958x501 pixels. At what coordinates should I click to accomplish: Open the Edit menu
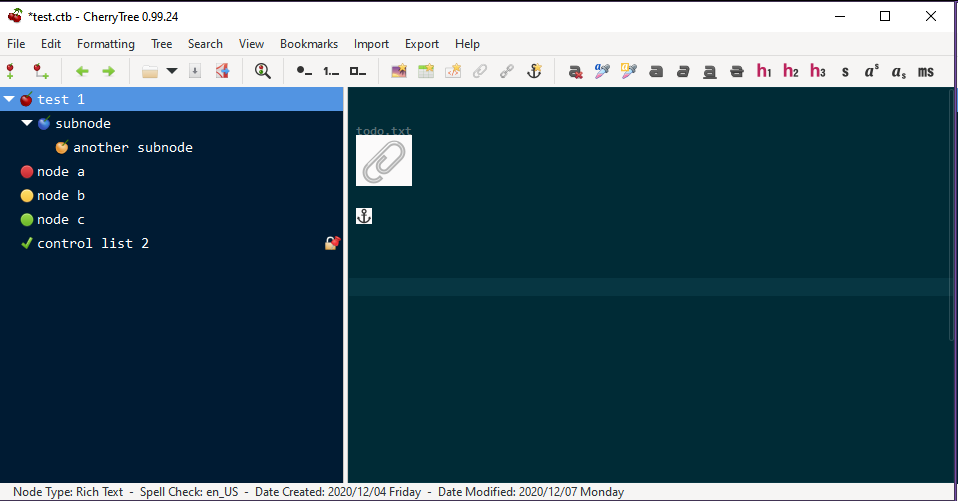51,44
